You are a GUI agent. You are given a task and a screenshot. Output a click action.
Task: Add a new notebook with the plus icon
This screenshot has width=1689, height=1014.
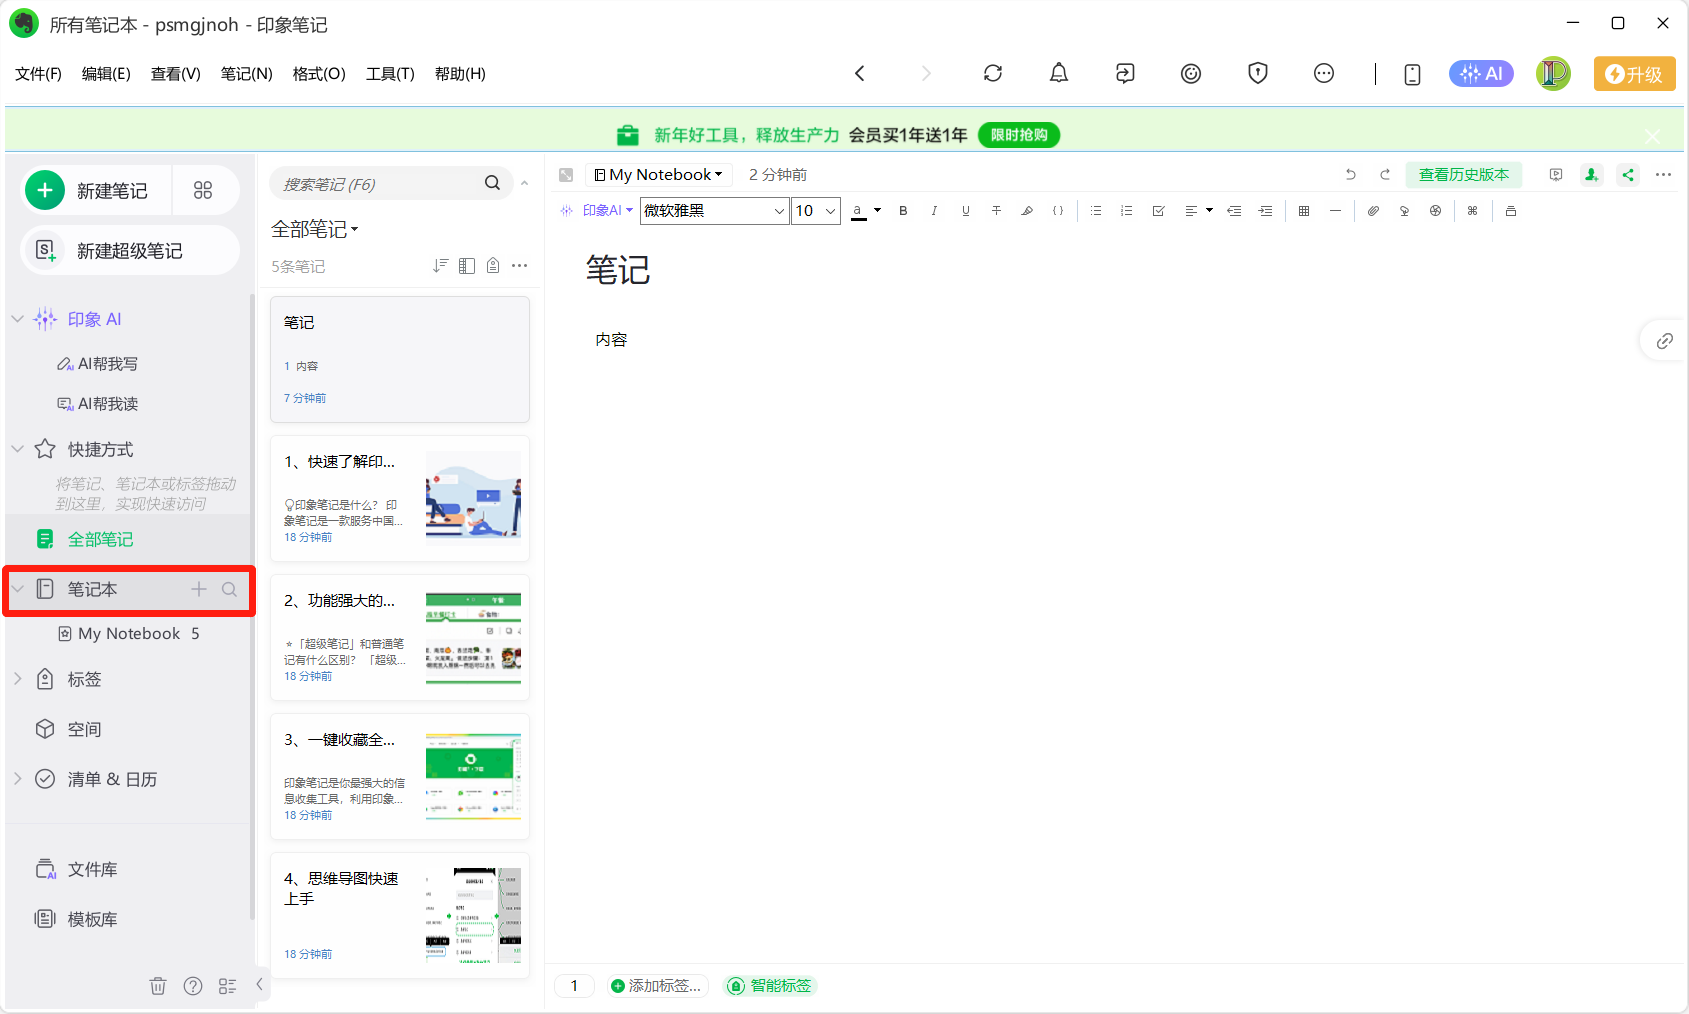pyautogui.click(x=199, y=589)
